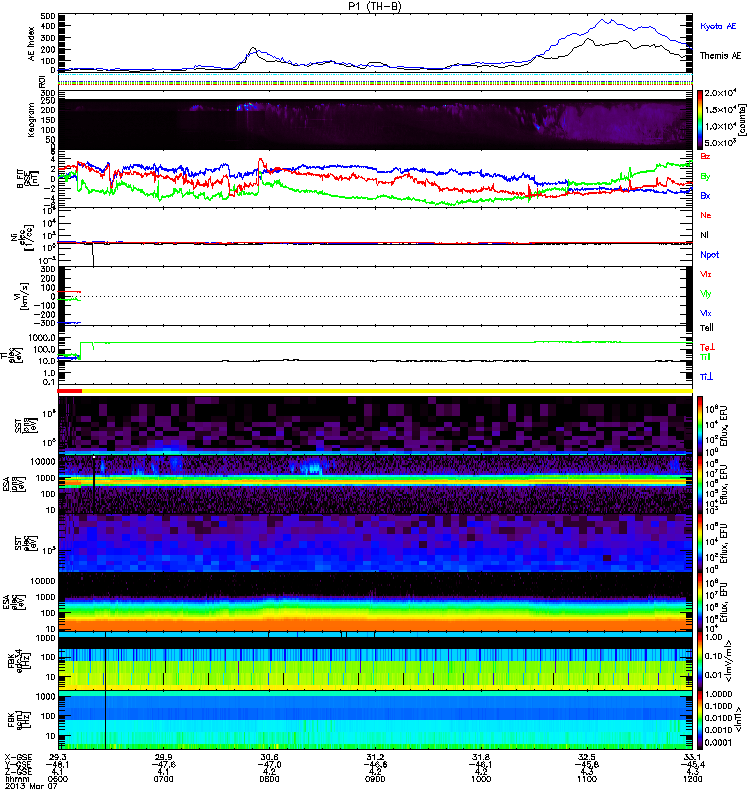The height and width of the screenshot is (800, 750).
Task: Select the Kyoto AE legend label
Action: (718, 26)
